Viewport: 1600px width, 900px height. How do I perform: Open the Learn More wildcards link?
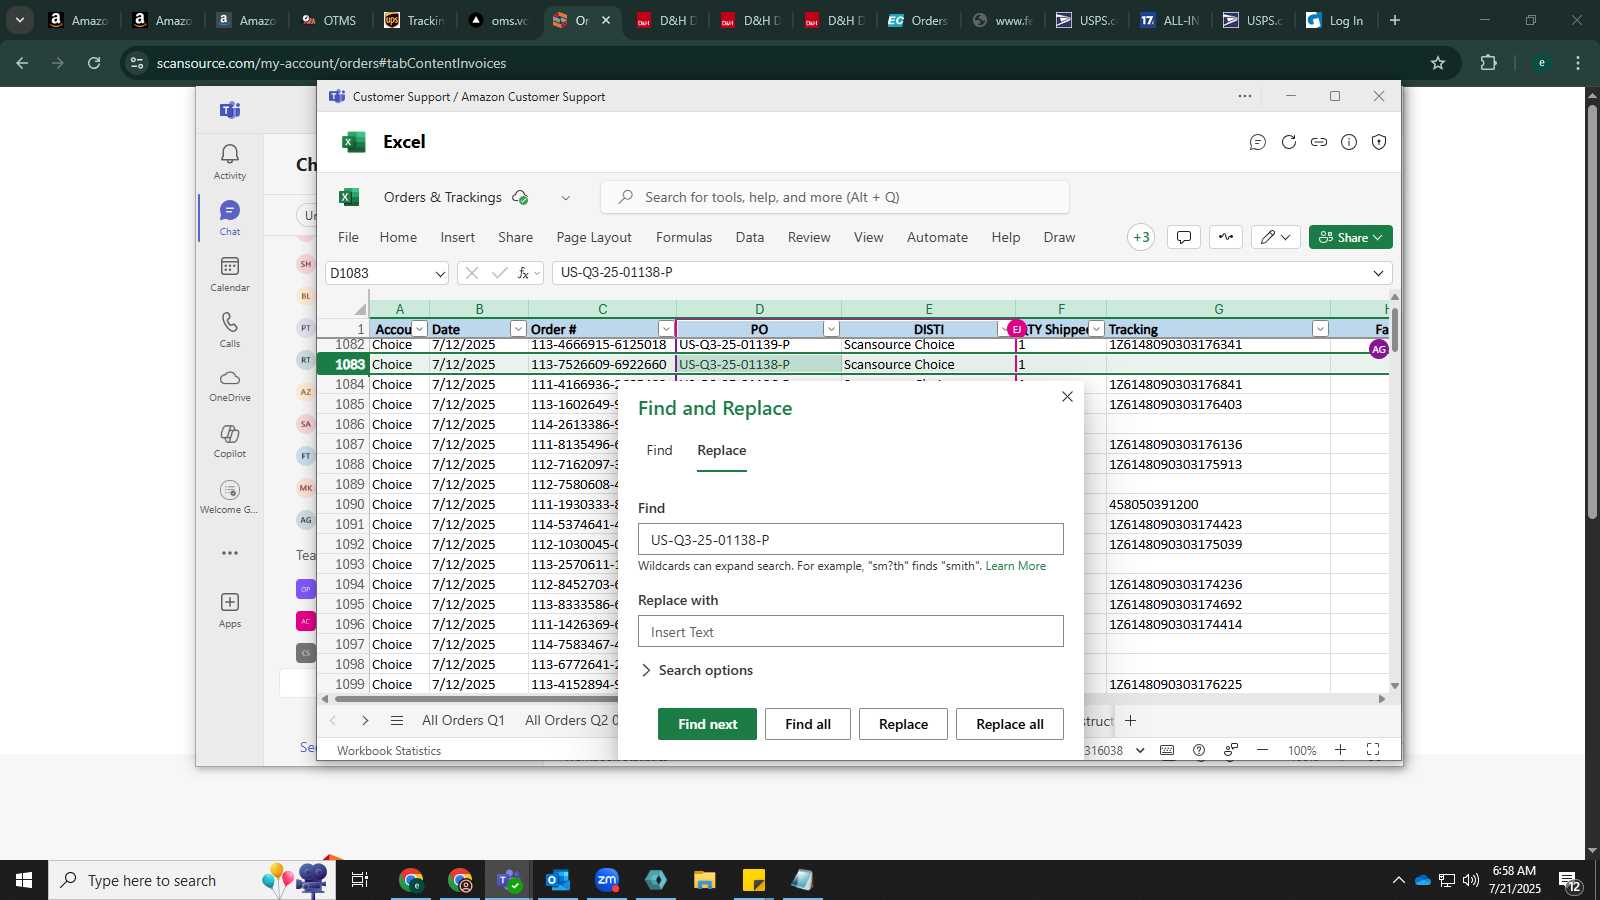[x=1016, y=566]
